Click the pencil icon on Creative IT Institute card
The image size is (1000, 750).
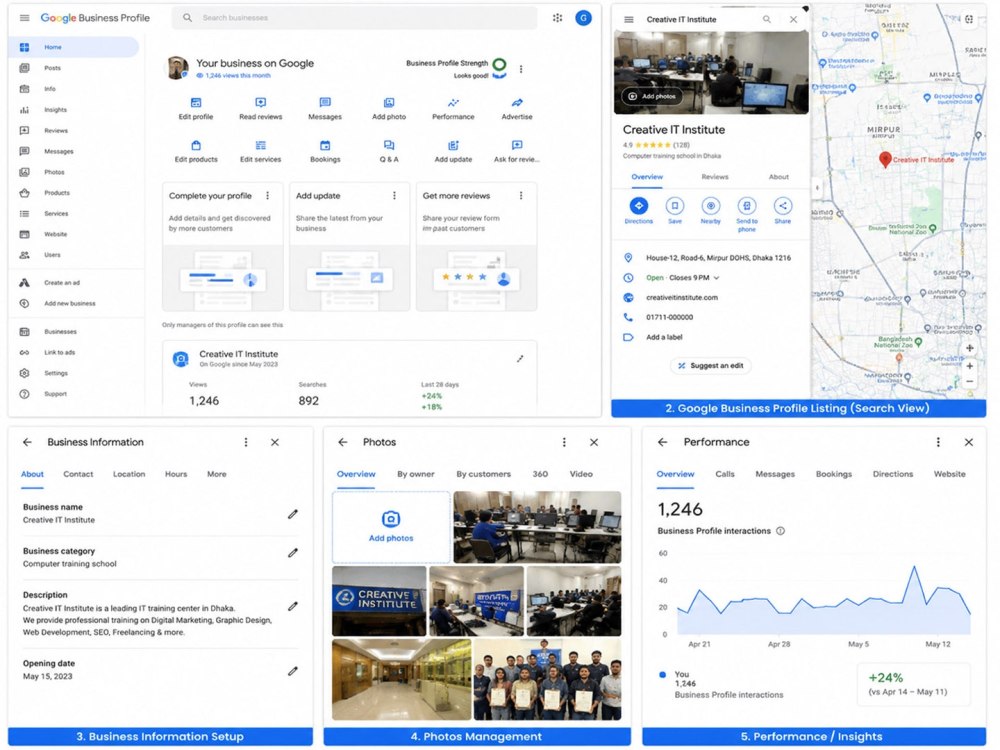pyautogui.click(x=520, y=359)
